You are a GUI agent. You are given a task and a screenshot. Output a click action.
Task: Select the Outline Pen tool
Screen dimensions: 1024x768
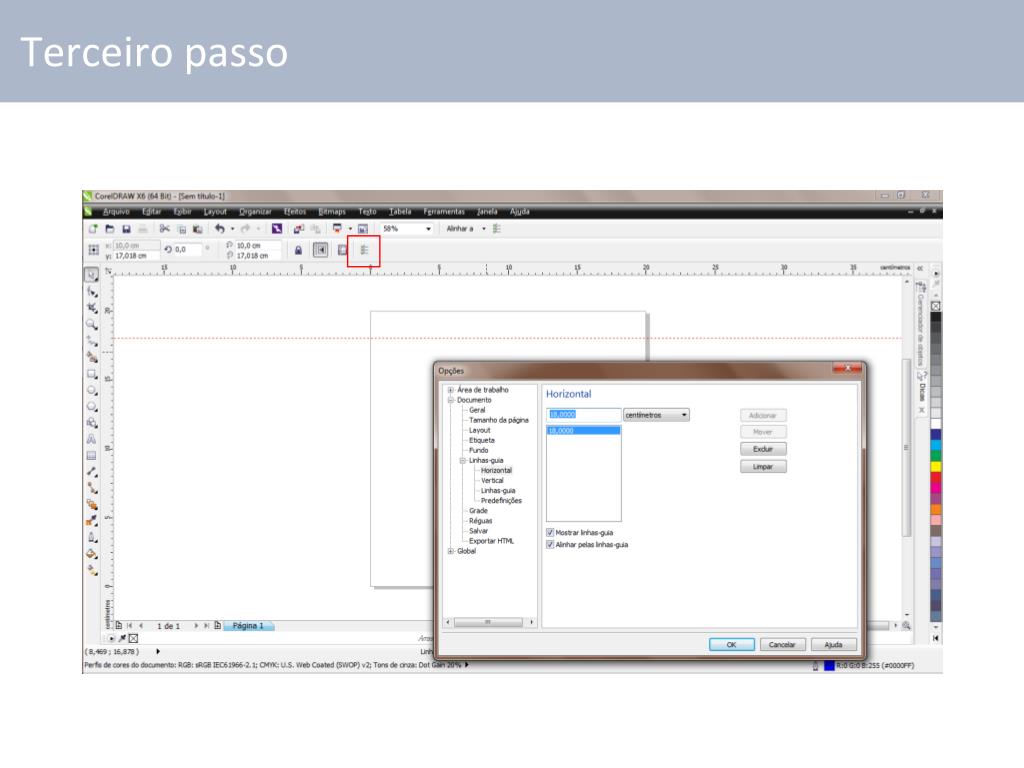(x=92, y=537)
